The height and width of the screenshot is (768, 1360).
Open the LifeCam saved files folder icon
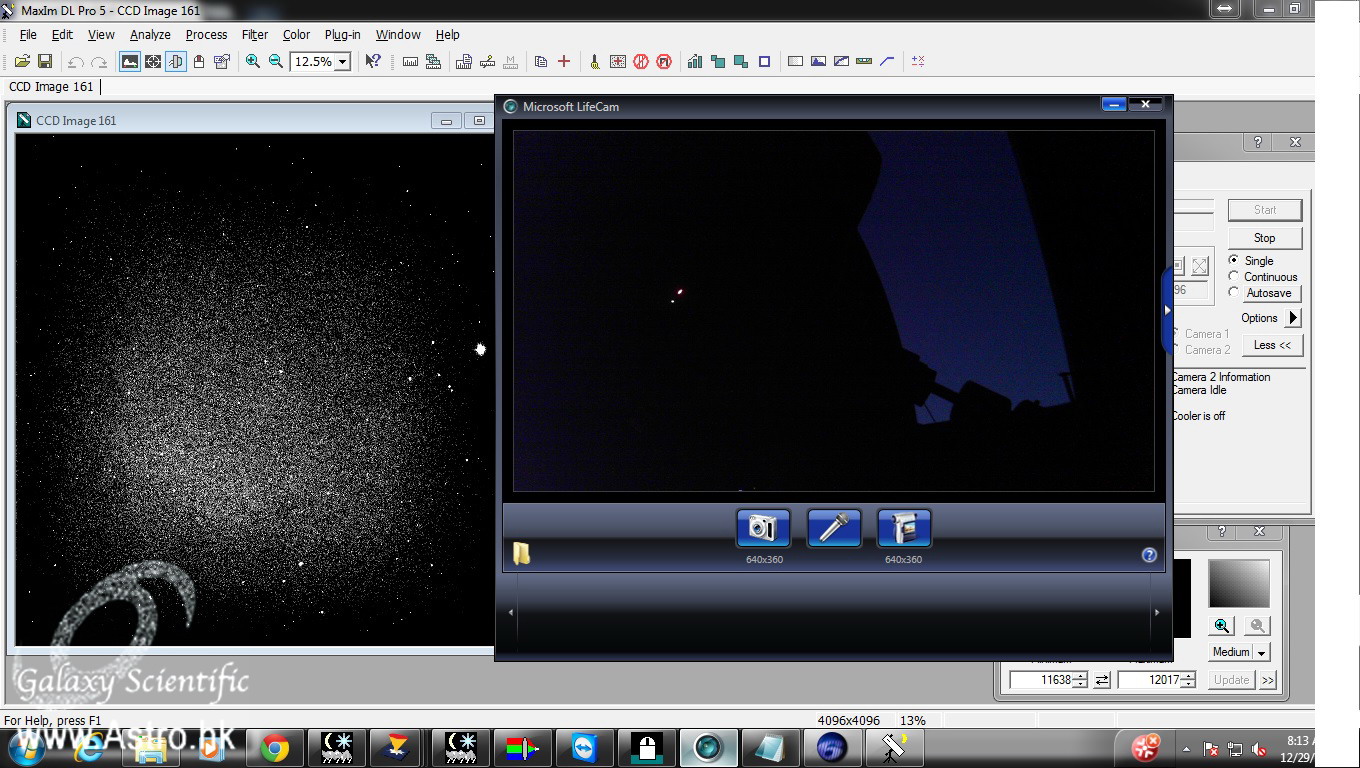point(522,554)
